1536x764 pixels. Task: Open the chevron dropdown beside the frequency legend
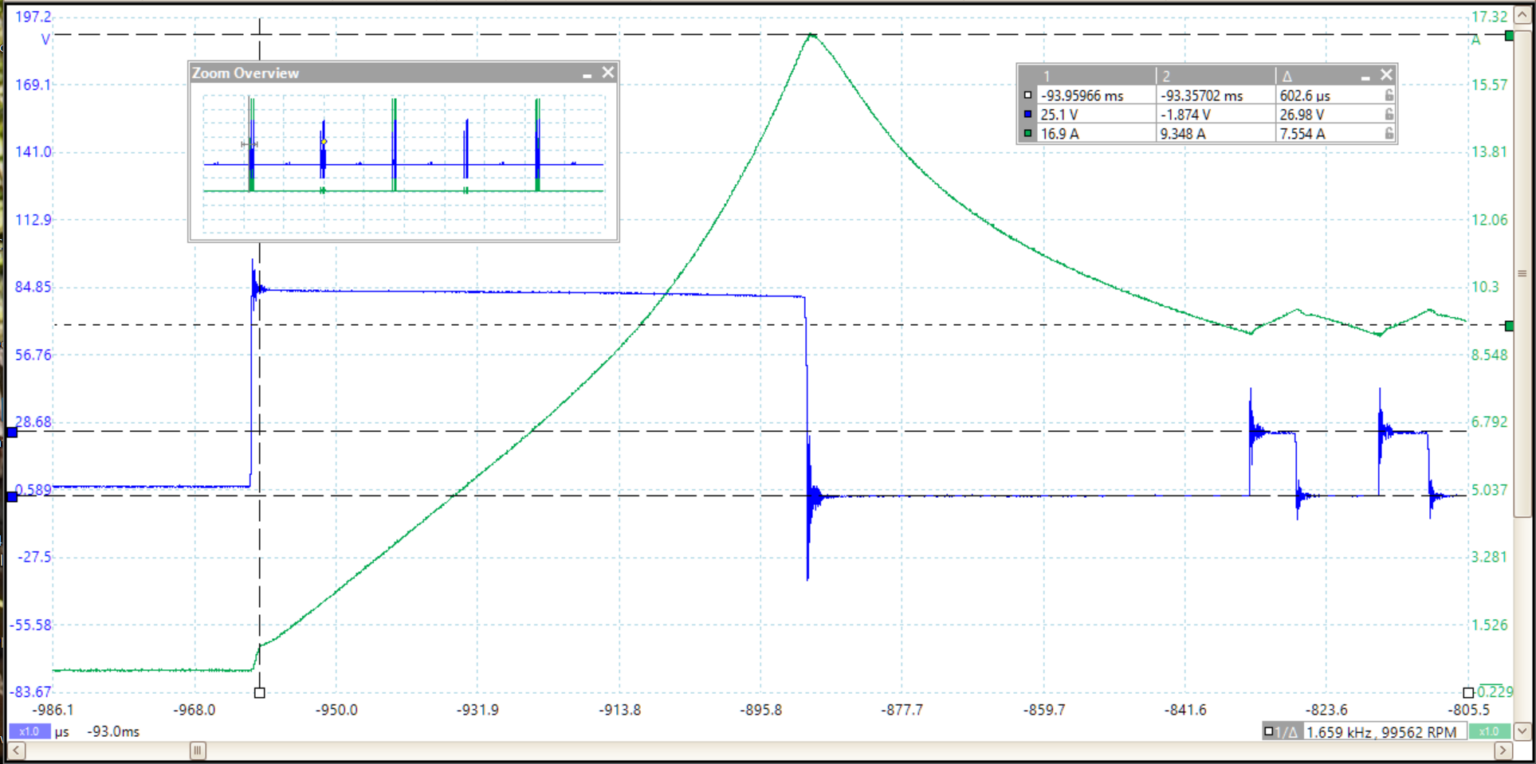pos(1521,731)
